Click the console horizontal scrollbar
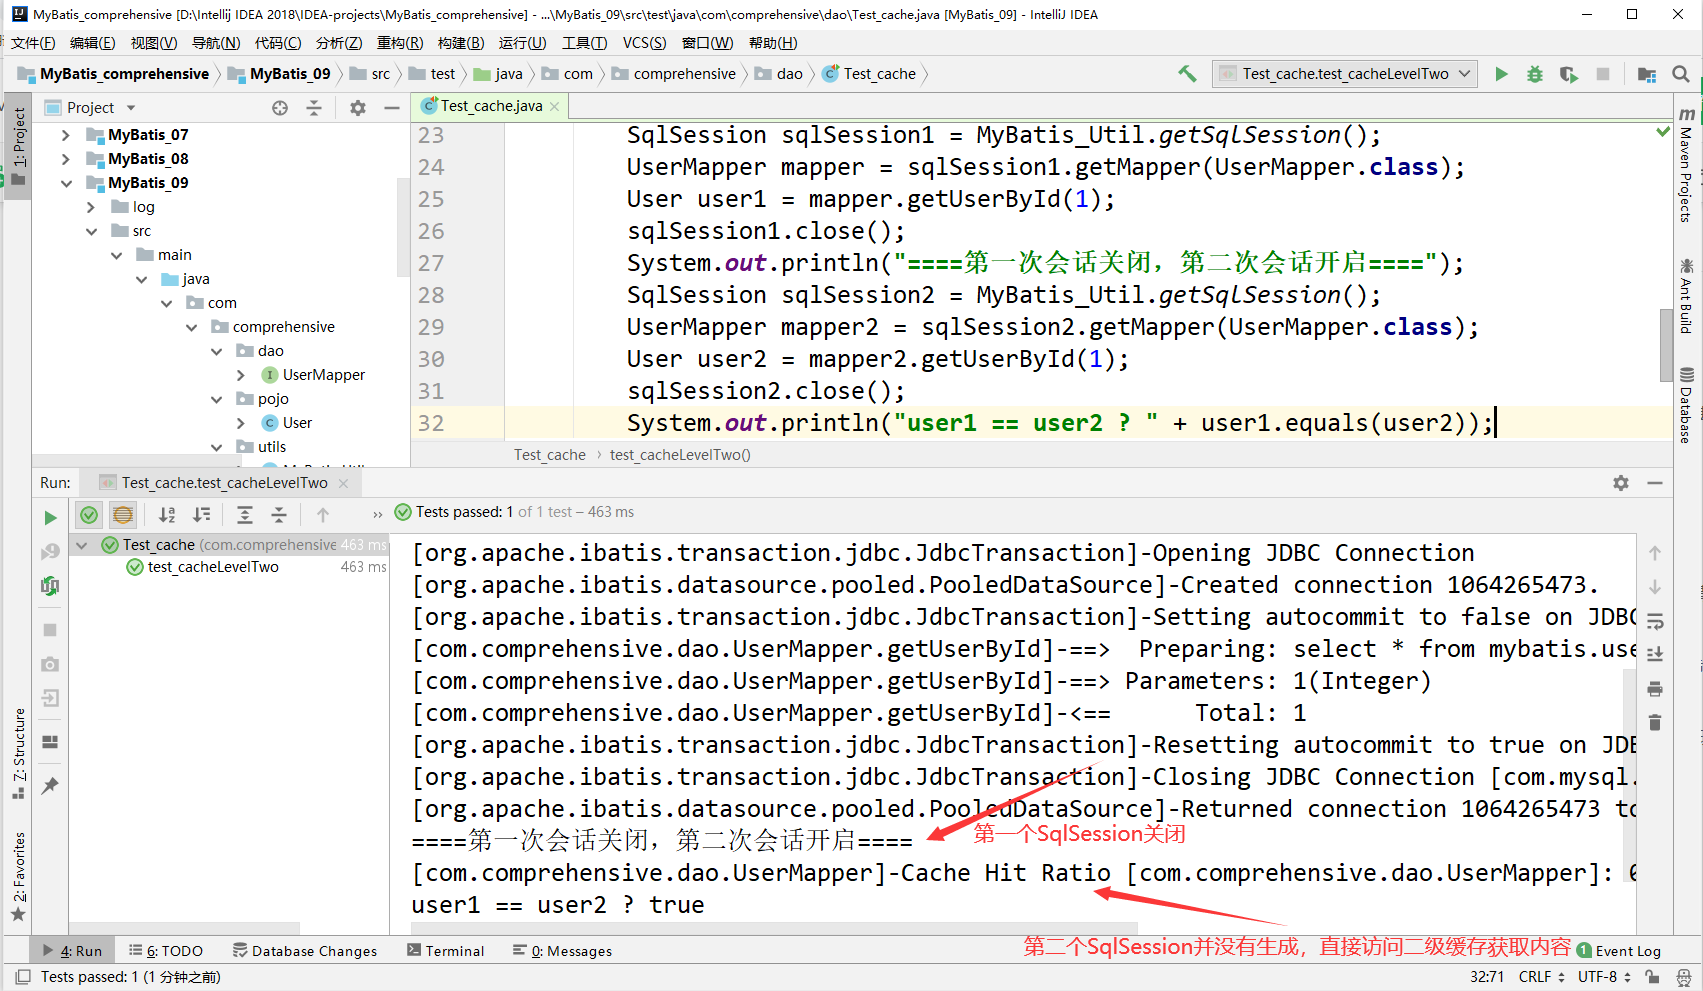Screen dimensions: 1703x991 coord(775,928)
